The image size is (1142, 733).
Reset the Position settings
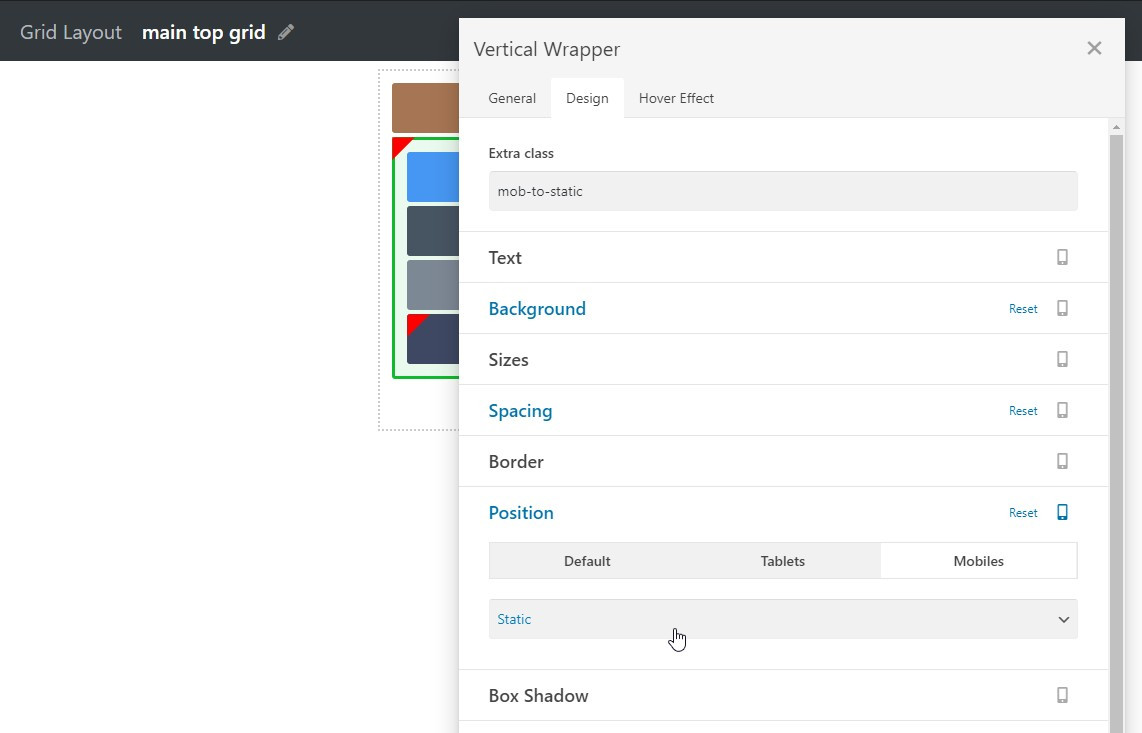coord(1023,513)
